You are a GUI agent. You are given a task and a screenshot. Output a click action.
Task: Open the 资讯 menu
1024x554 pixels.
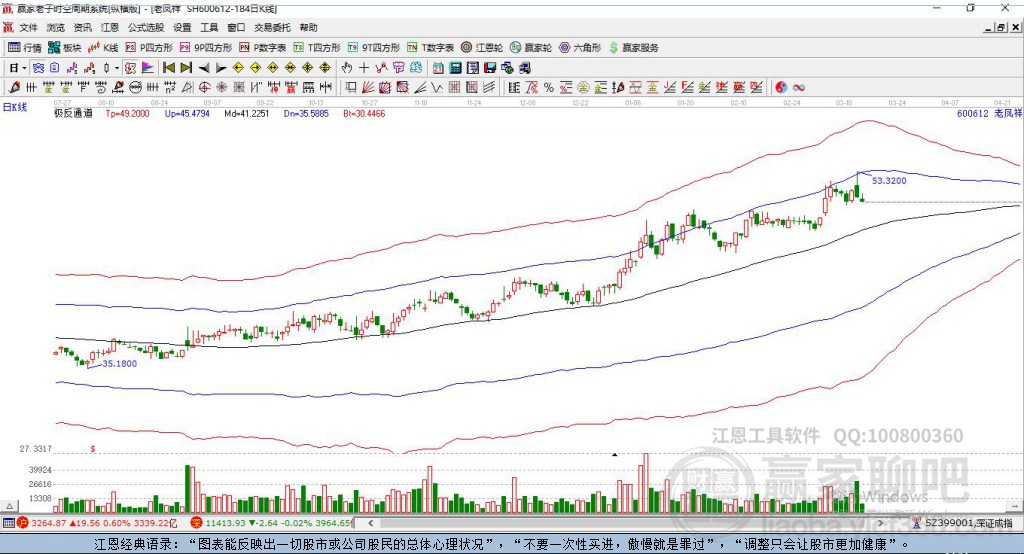click(82, 27)
